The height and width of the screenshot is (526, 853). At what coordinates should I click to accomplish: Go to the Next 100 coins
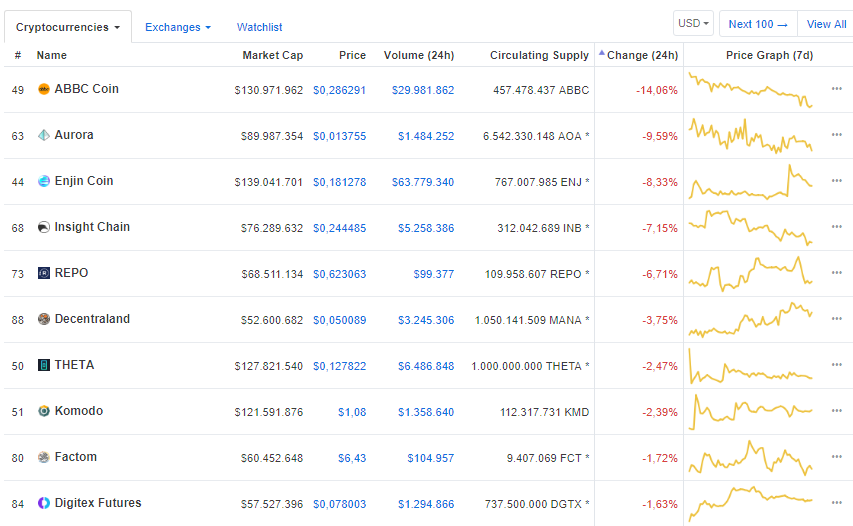758,24
